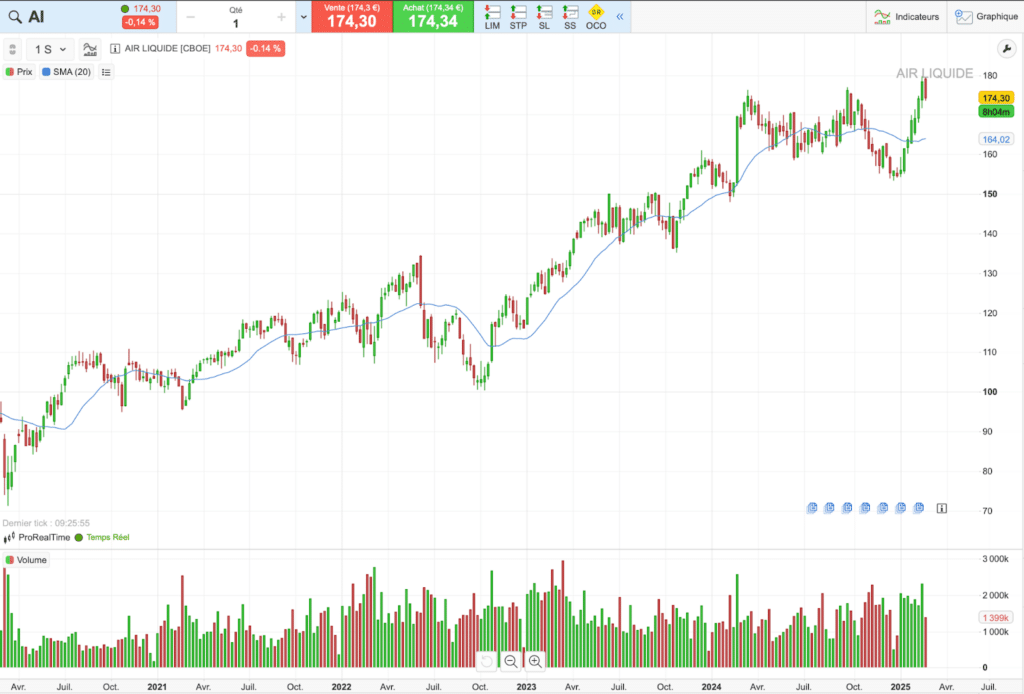1024x694 pixels.
Task: Click the 1 399k volume value label
Action: tap(996, 618)
